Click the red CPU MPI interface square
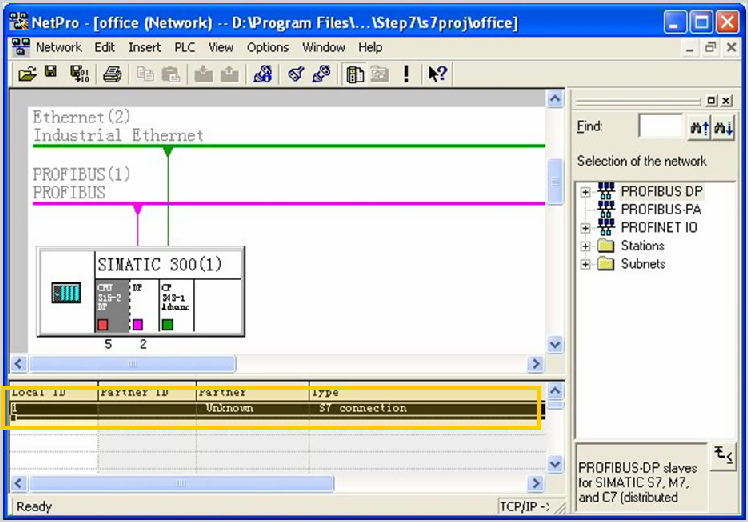Screen dimensions: 748x522 coord(103,325)
